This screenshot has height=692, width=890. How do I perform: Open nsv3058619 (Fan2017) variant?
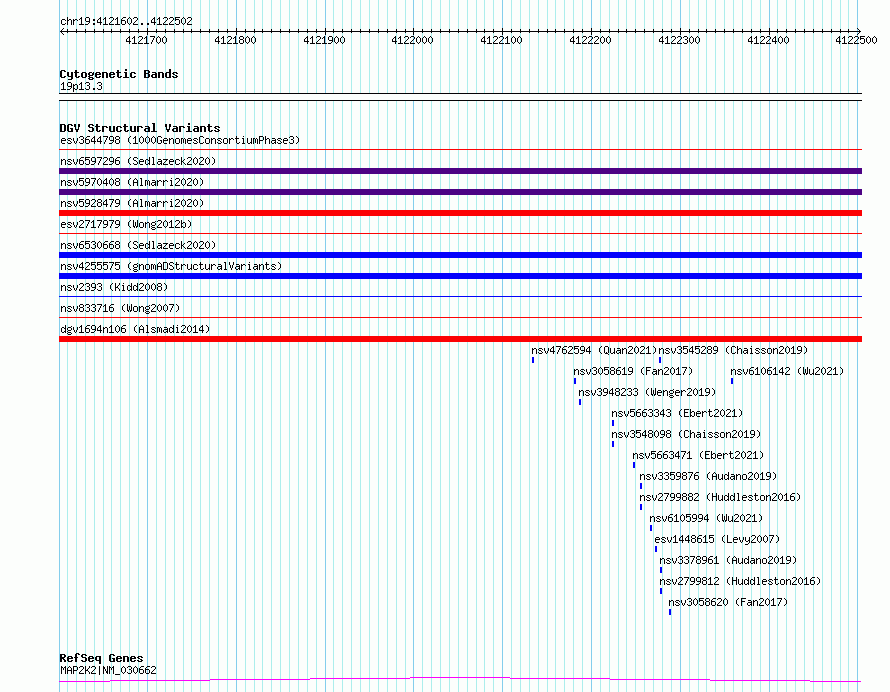633,371
